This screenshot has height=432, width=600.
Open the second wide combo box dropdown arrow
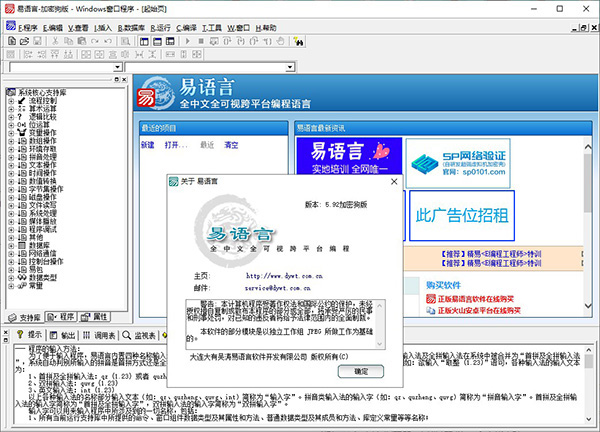point(290,67)
